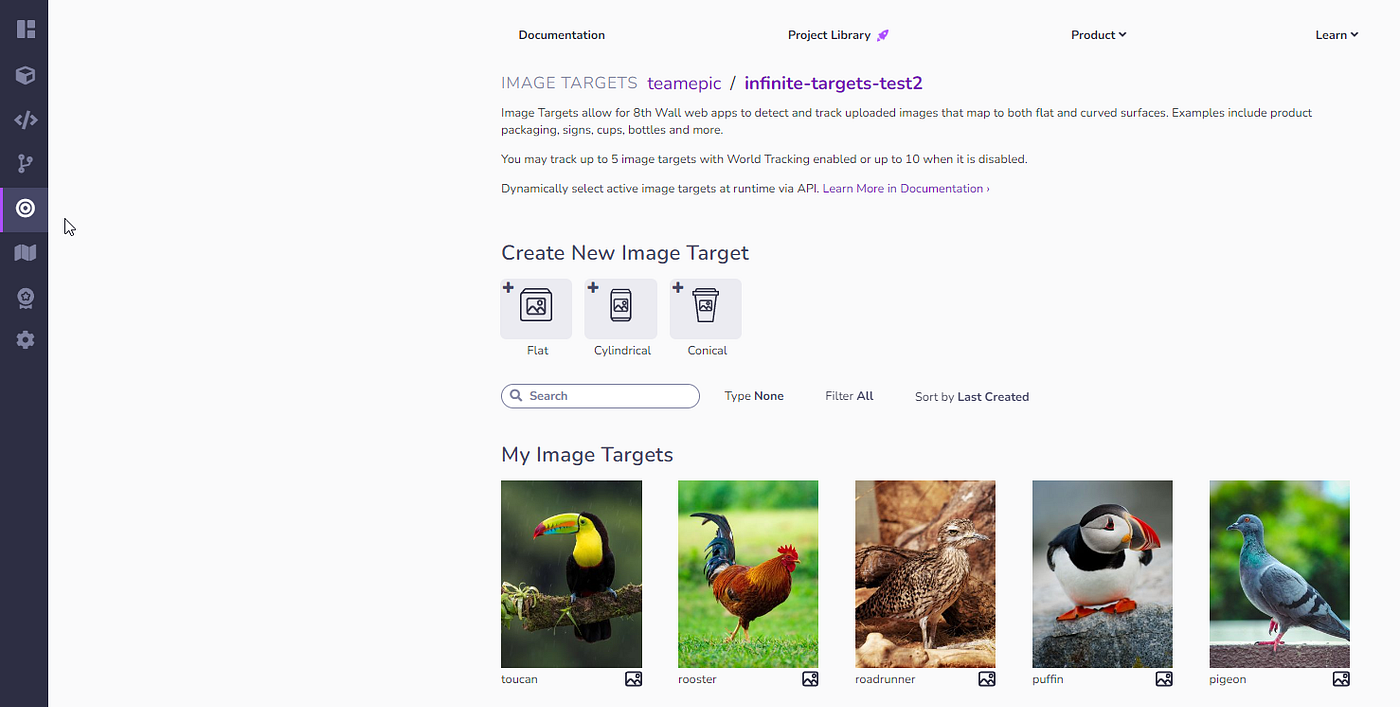1400x707 pixels.
Task: Open the roadrunner image target thumbnail
Action: pyautogui.click(x=925, y=574)
